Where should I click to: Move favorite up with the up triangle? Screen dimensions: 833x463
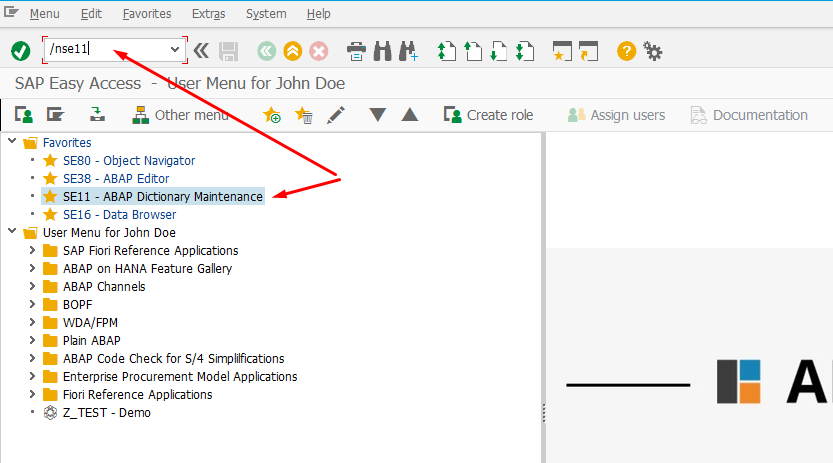tap(410, 114)
